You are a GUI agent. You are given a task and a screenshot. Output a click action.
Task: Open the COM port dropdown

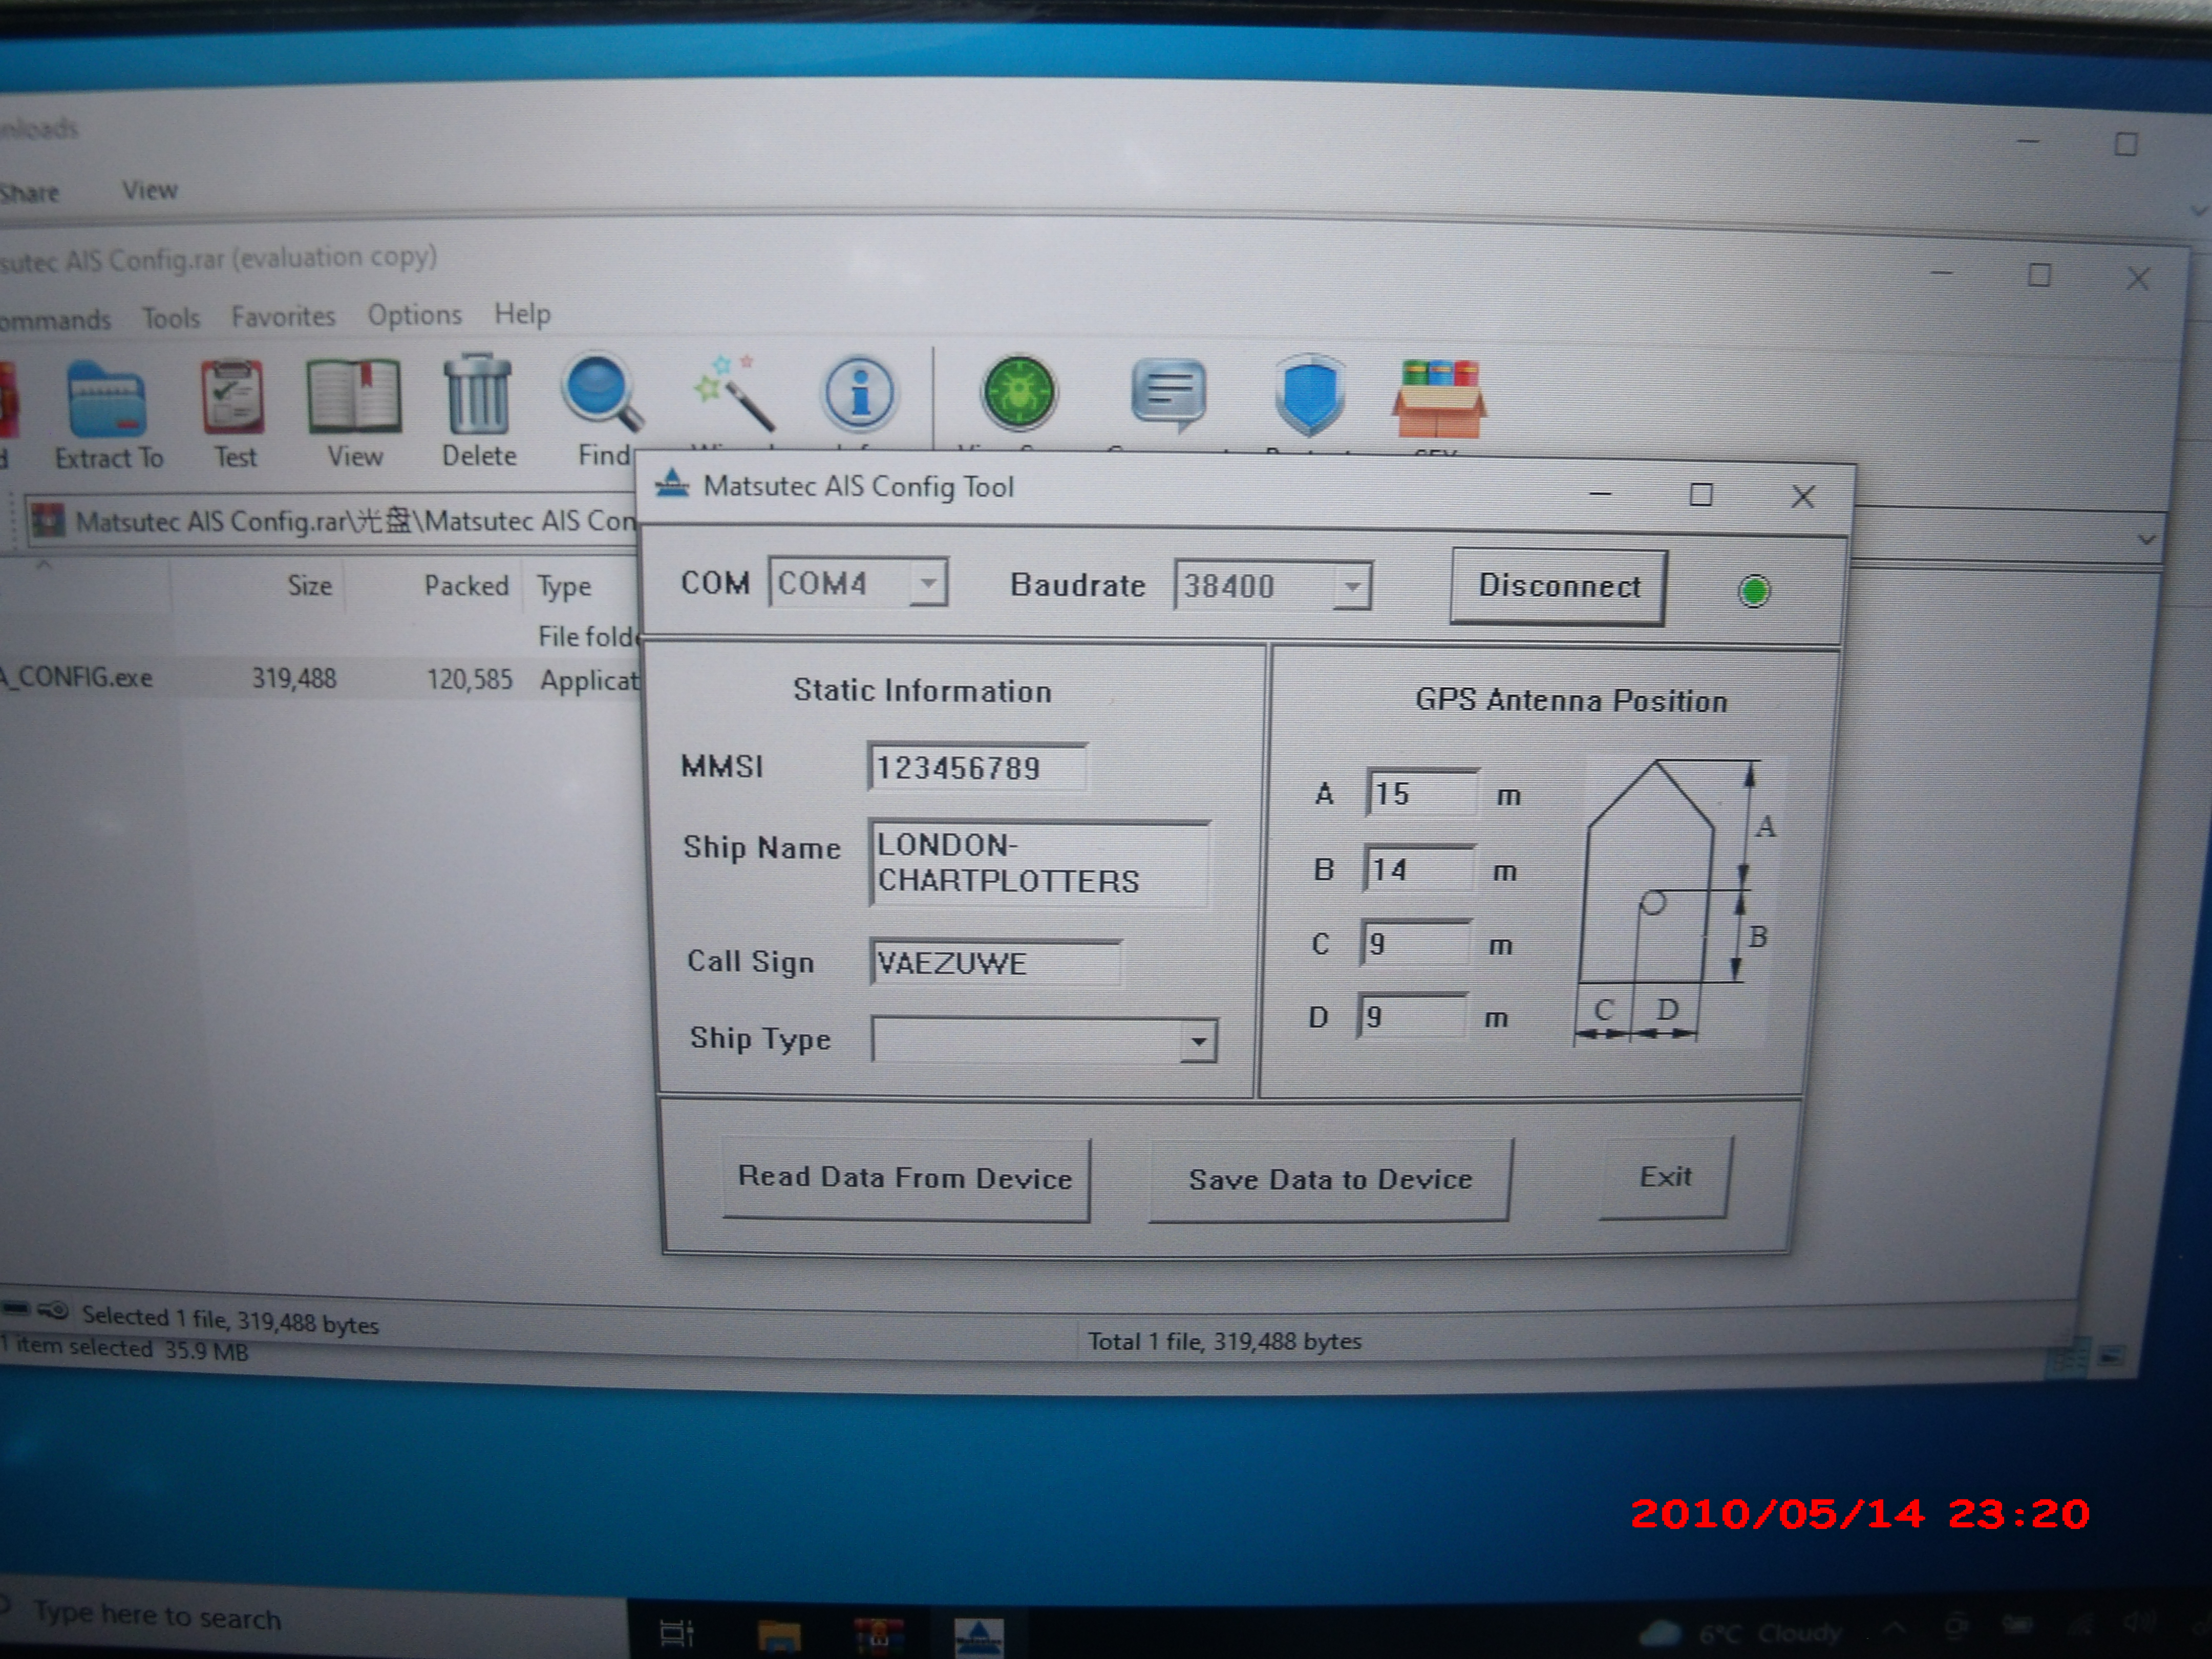tap(928, 583)
